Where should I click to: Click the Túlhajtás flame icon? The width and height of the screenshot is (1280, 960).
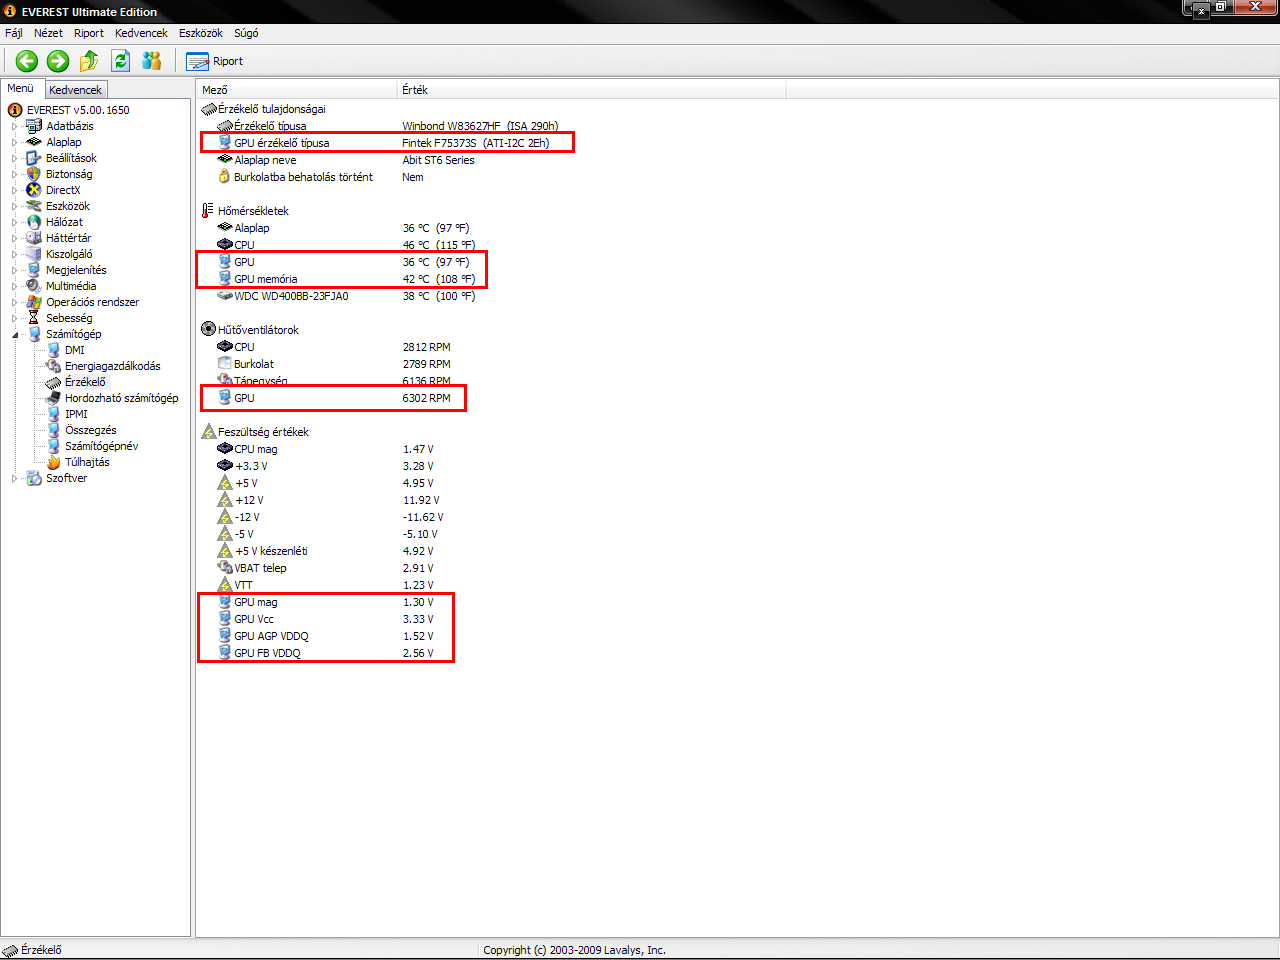[54, 462]
